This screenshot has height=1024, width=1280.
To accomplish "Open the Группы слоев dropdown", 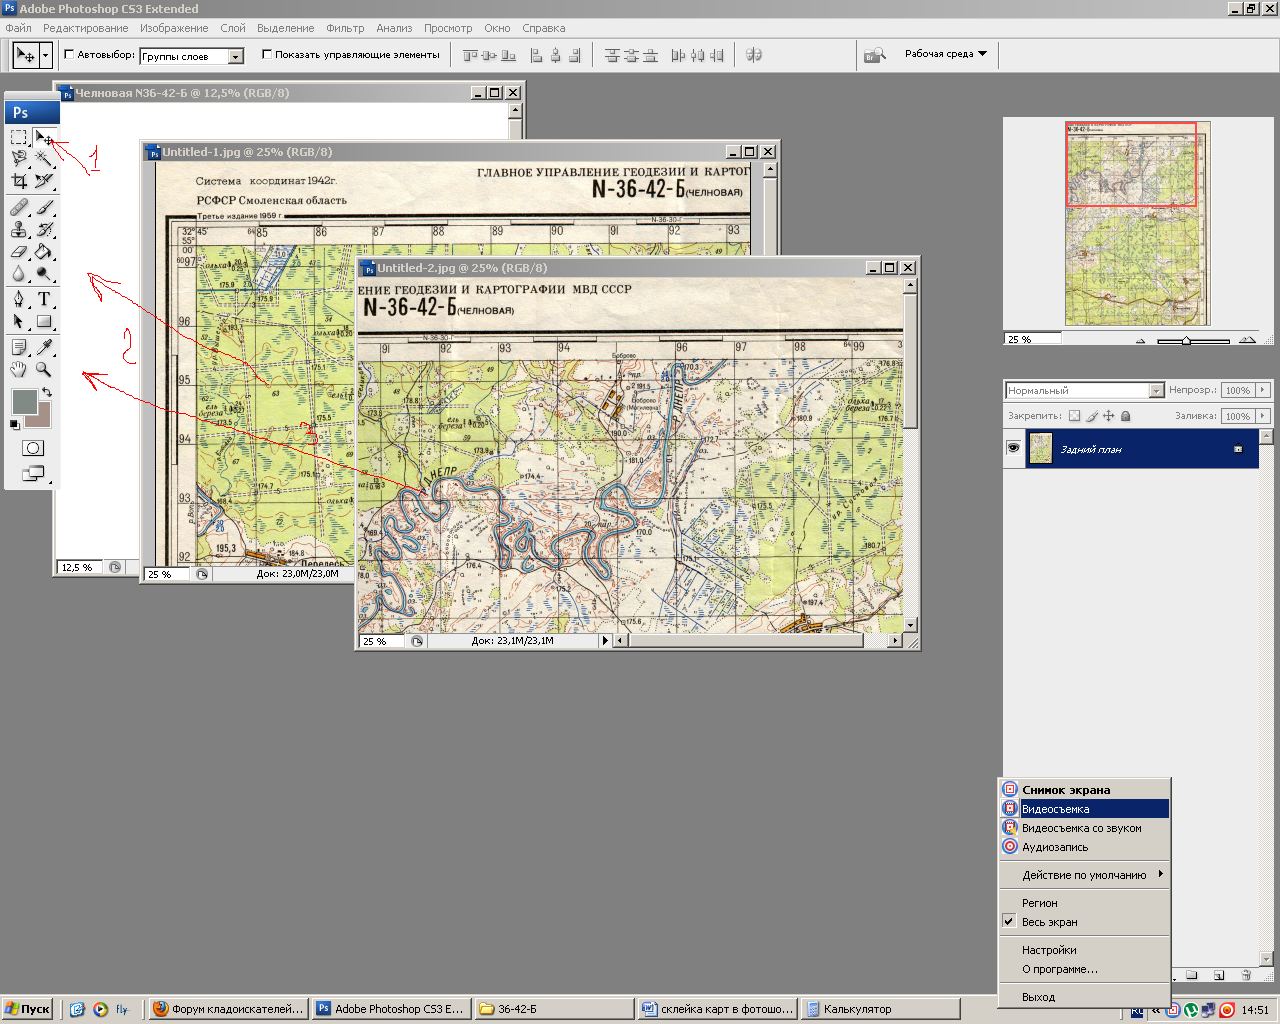I will [236, 57].
